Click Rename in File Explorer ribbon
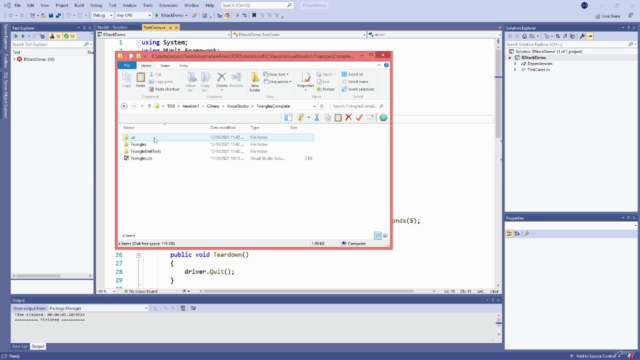Image resolution: width=640 pixels, height=360 pixels. (x=236, y=80)
